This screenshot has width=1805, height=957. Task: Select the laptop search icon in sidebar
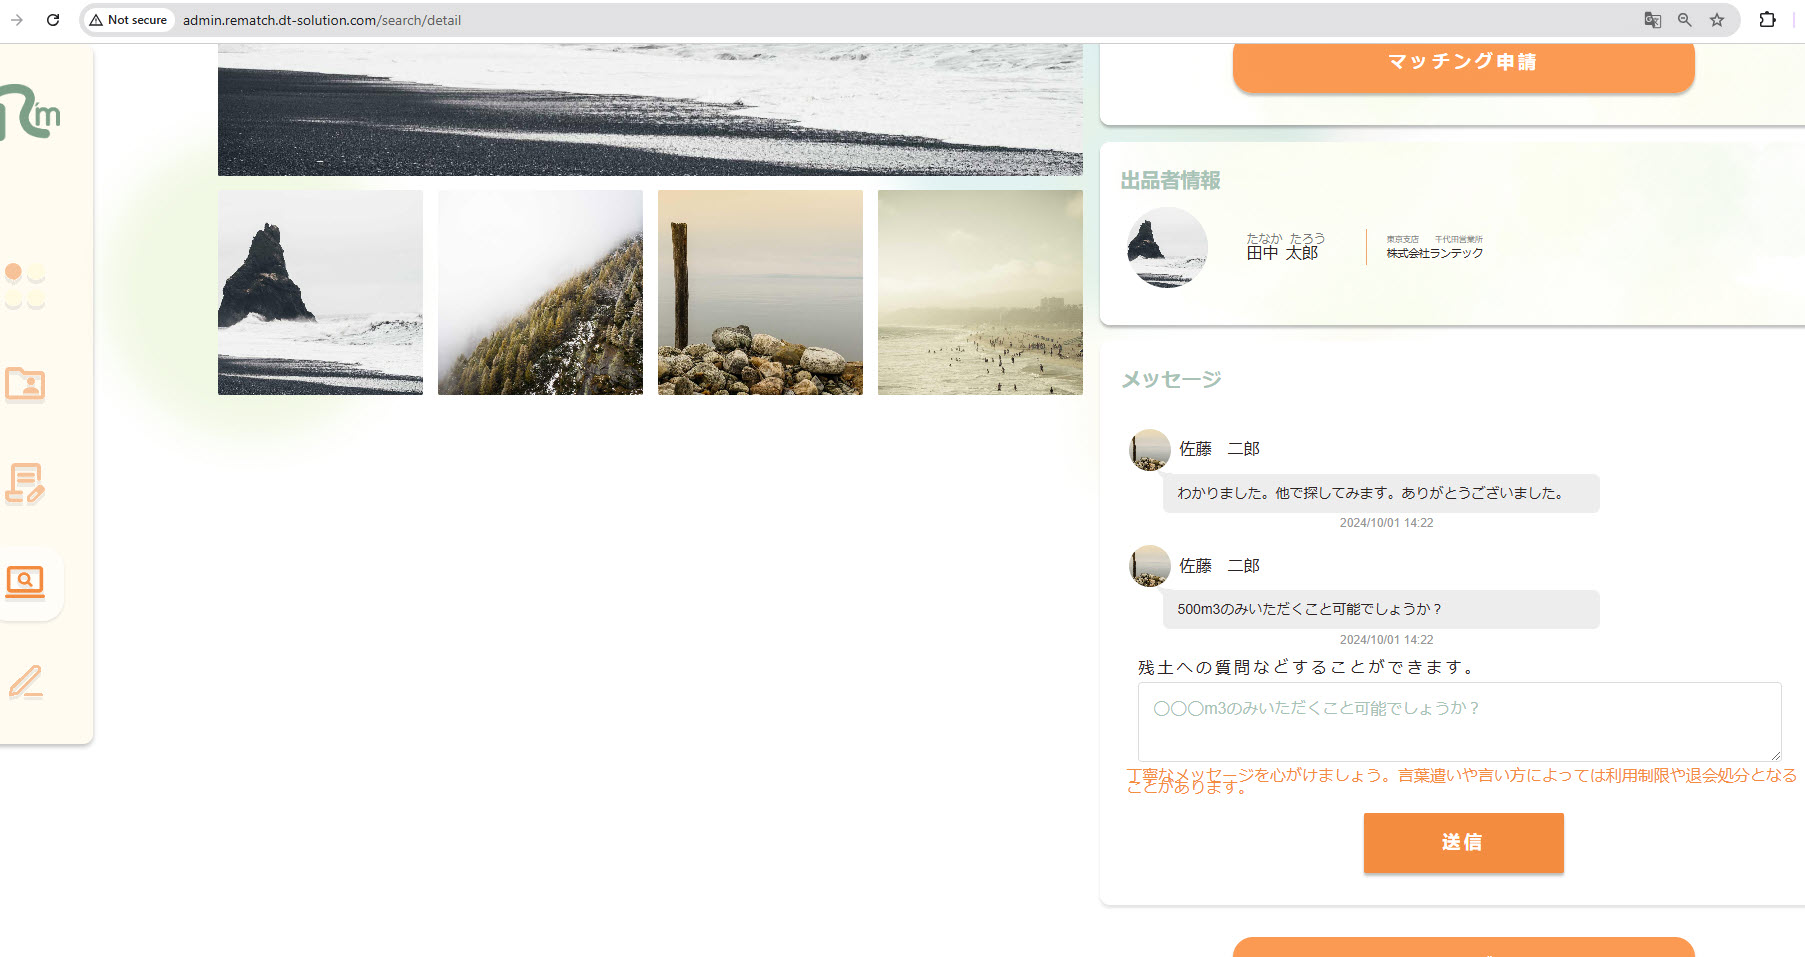[x=25, y=582]
